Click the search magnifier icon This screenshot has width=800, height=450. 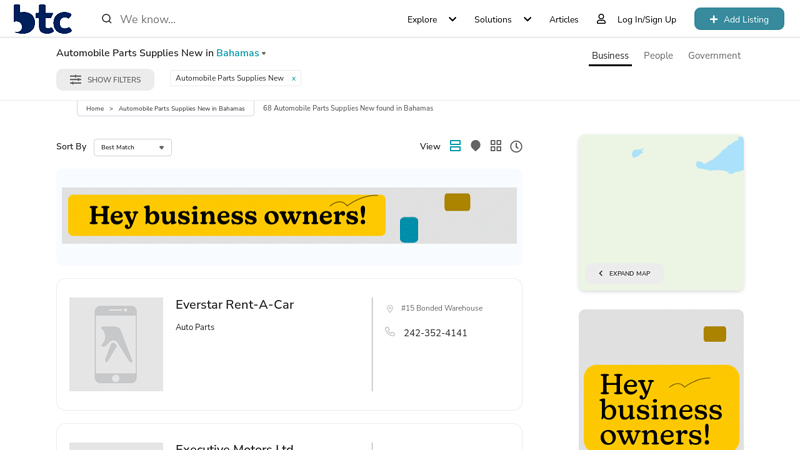click(x=107, y=19)
